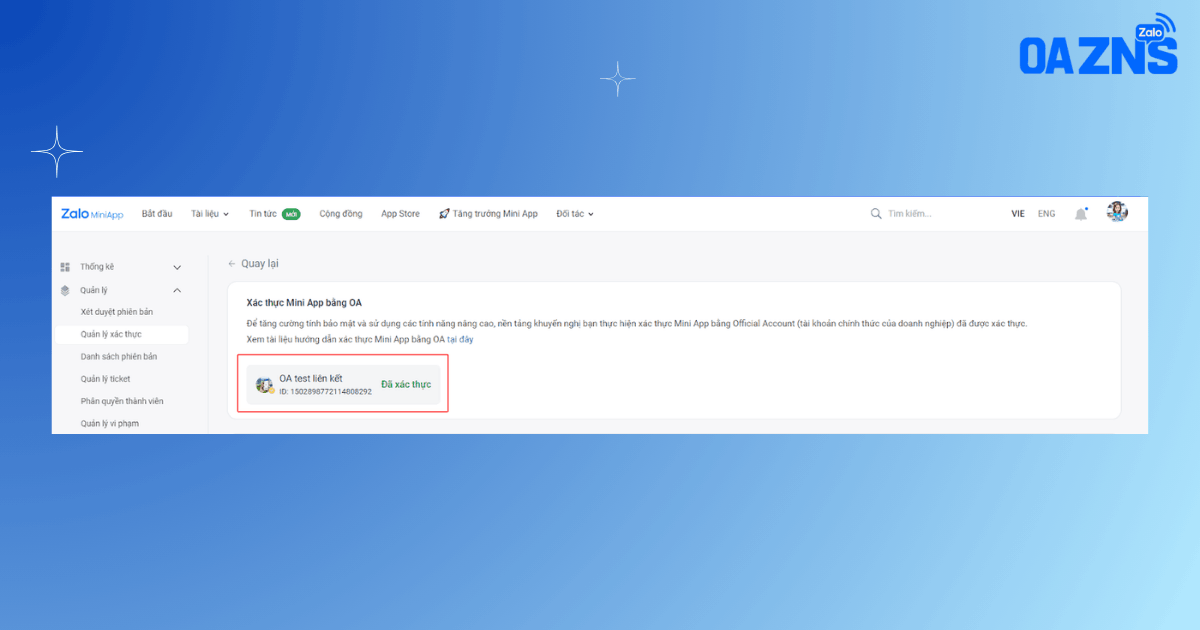1200x630 pixels.
Task: Click the Zalo MiniApp logo
Action: tap(92, 214)
